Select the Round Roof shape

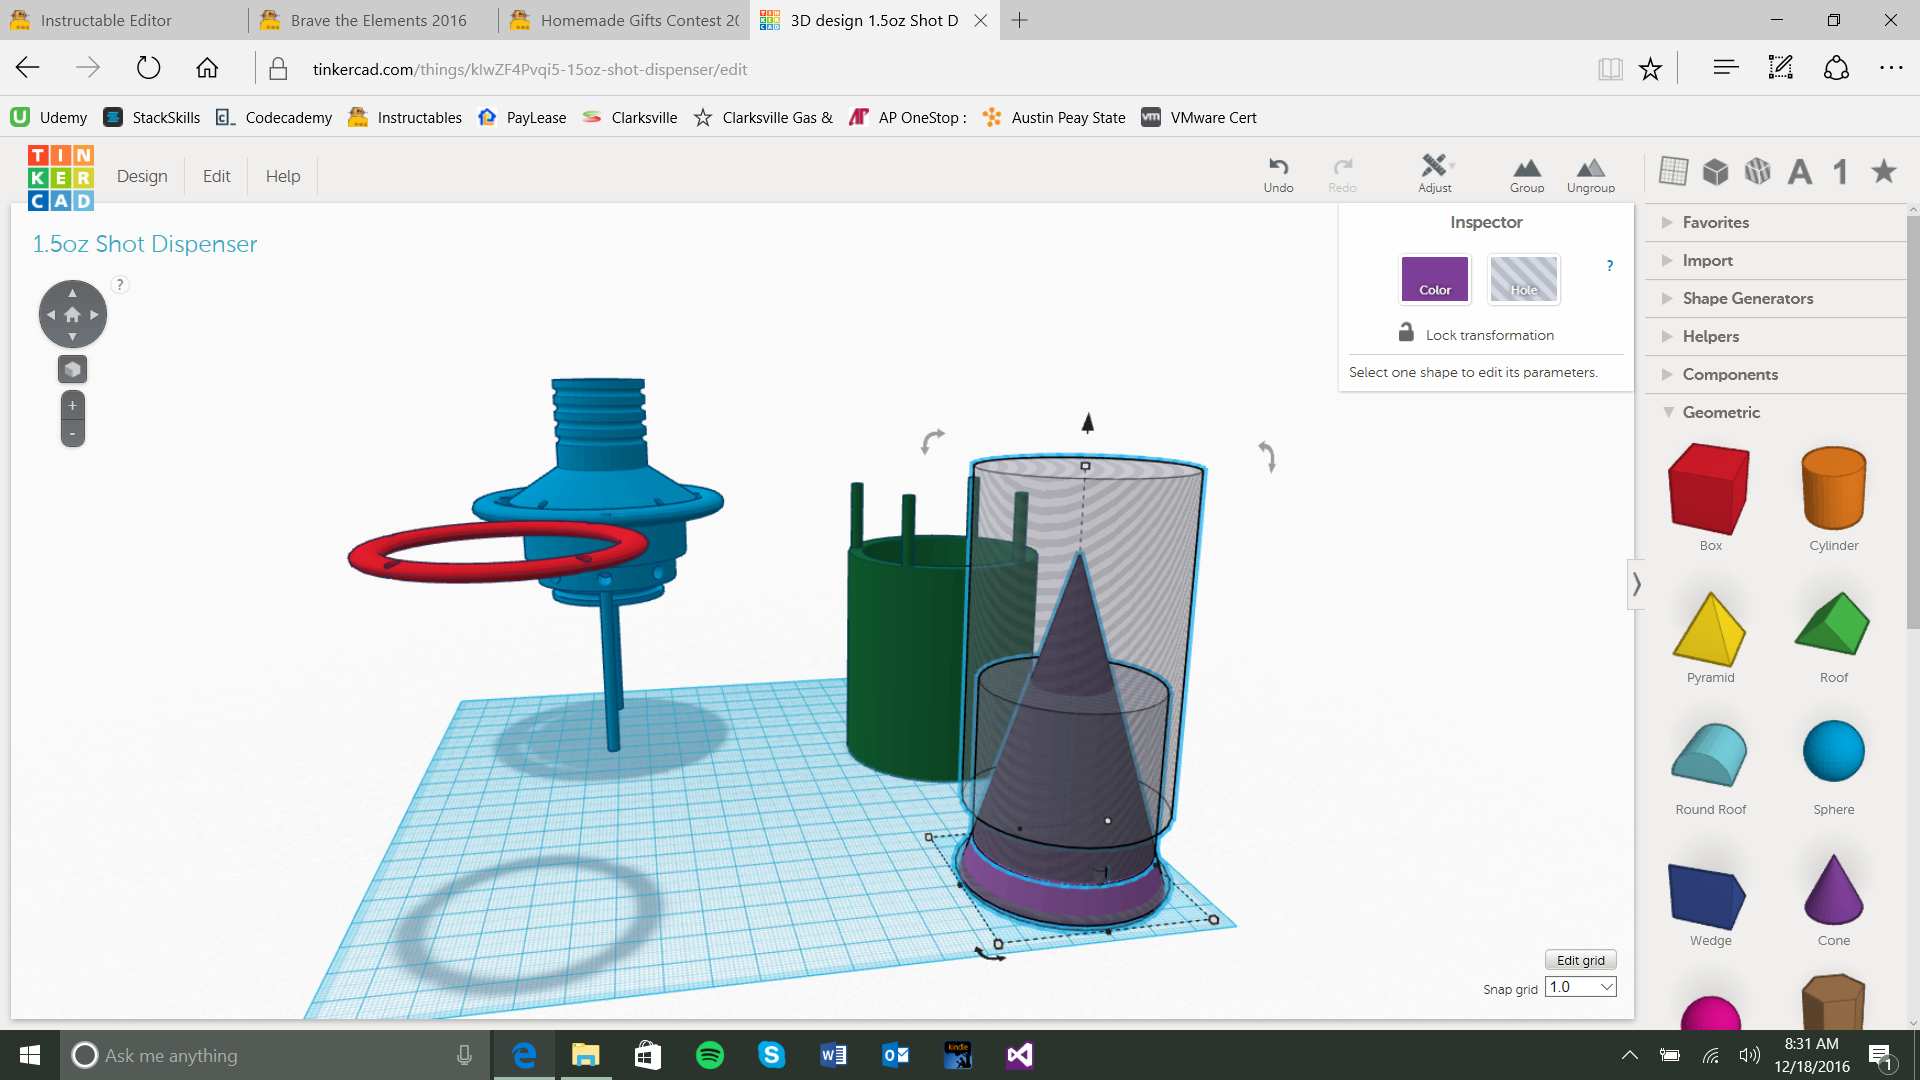[x=1710, y=756]
